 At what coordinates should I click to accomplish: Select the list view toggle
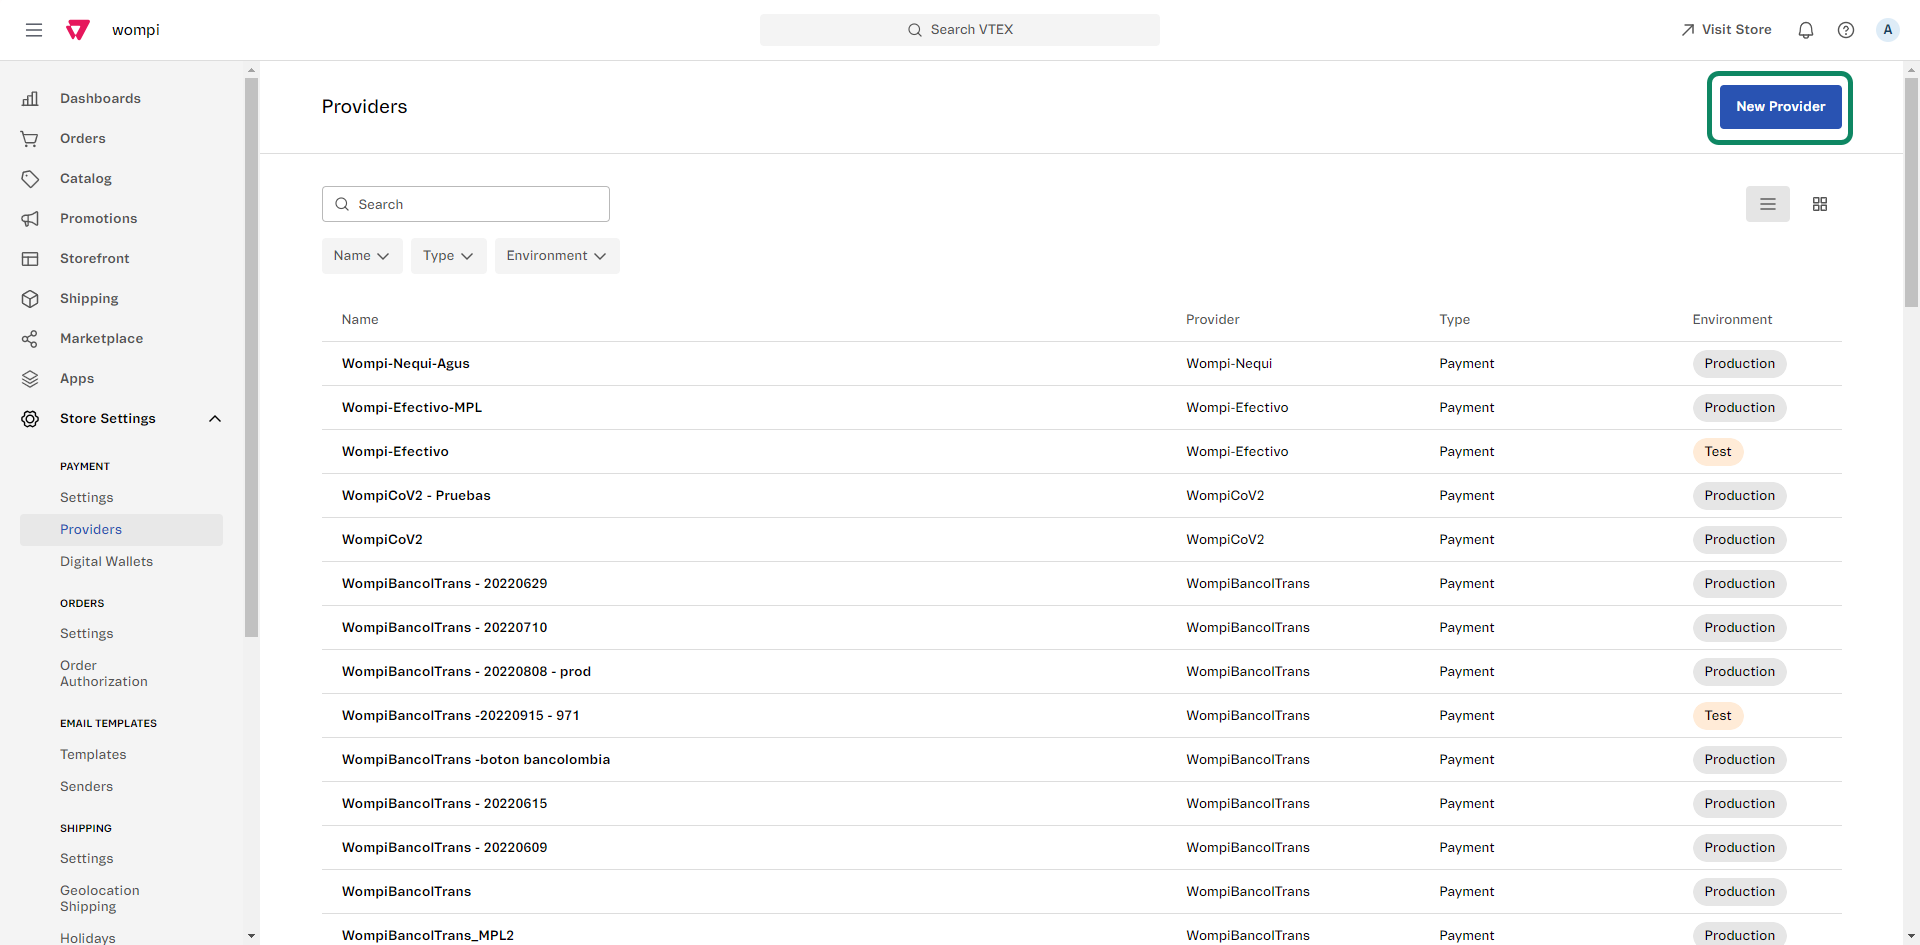click(1767, 204)
